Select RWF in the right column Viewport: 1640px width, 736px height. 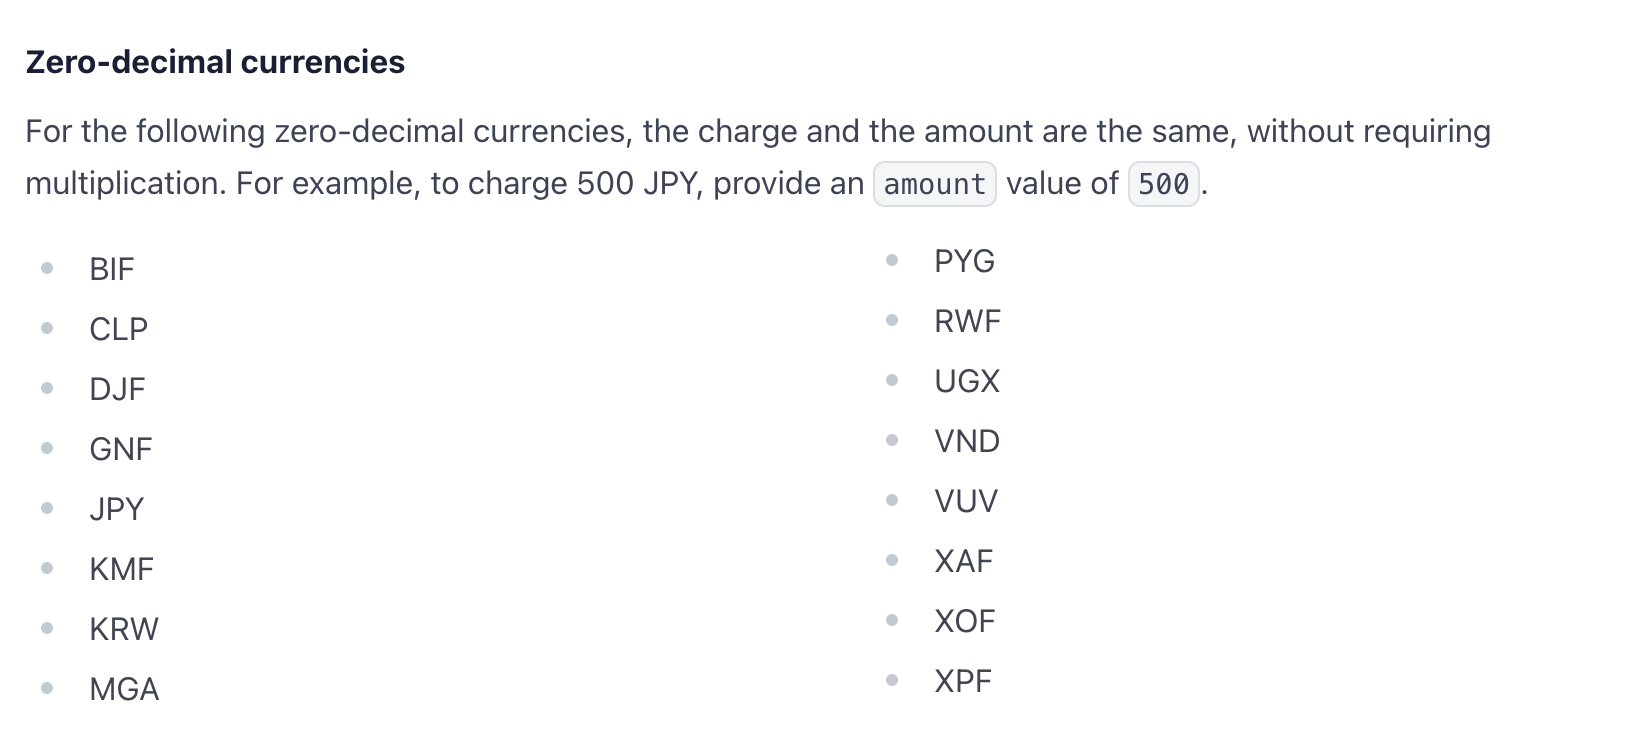pyautogui.click(x=967, y=321)
